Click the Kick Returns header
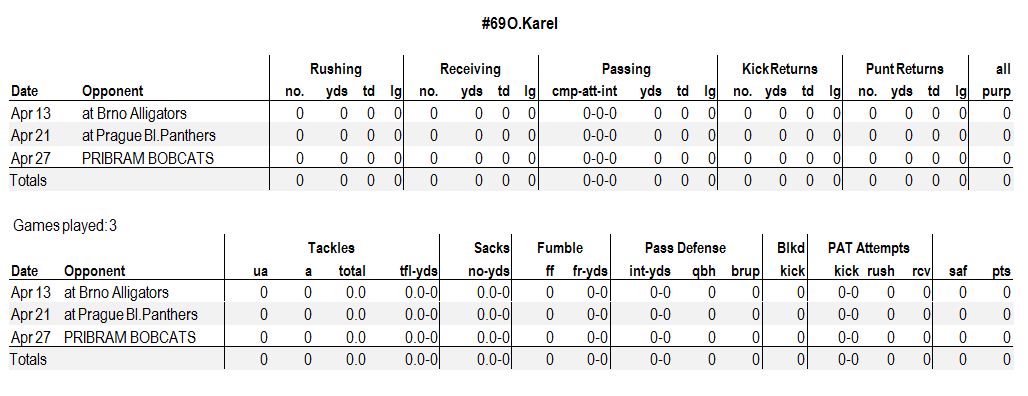This screenshot has width=1028, height=396. [780, 69]
